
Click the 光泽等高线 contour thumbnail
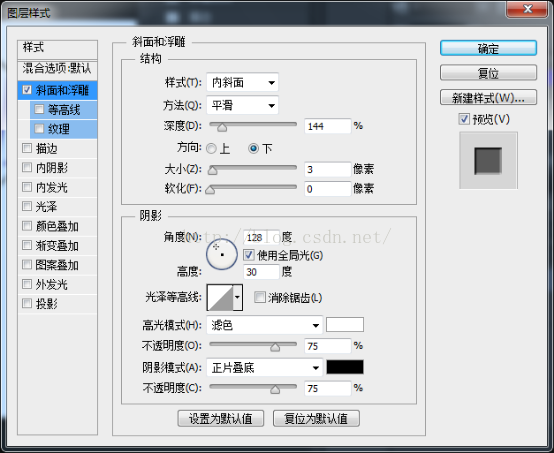[220, 298]
